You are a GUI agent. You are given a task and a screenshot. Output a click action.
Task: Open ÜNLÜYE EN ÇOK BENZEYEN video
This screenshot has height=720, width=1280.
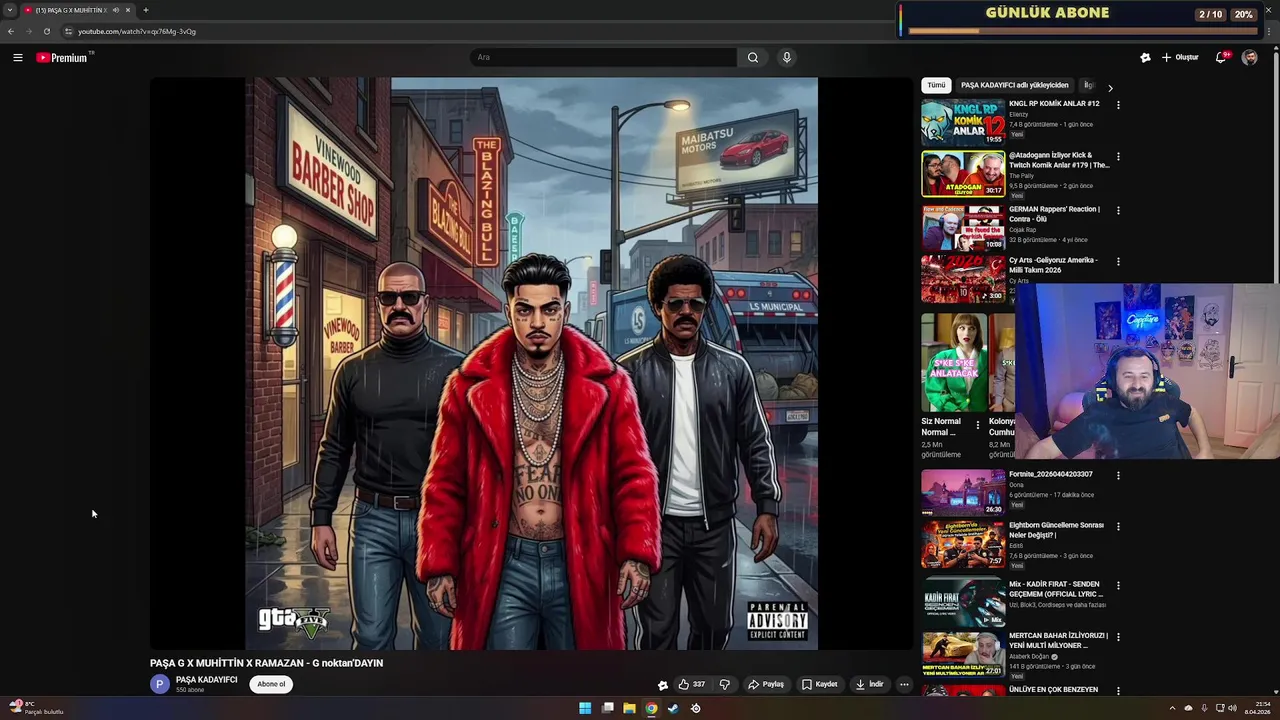(1053, 690)
